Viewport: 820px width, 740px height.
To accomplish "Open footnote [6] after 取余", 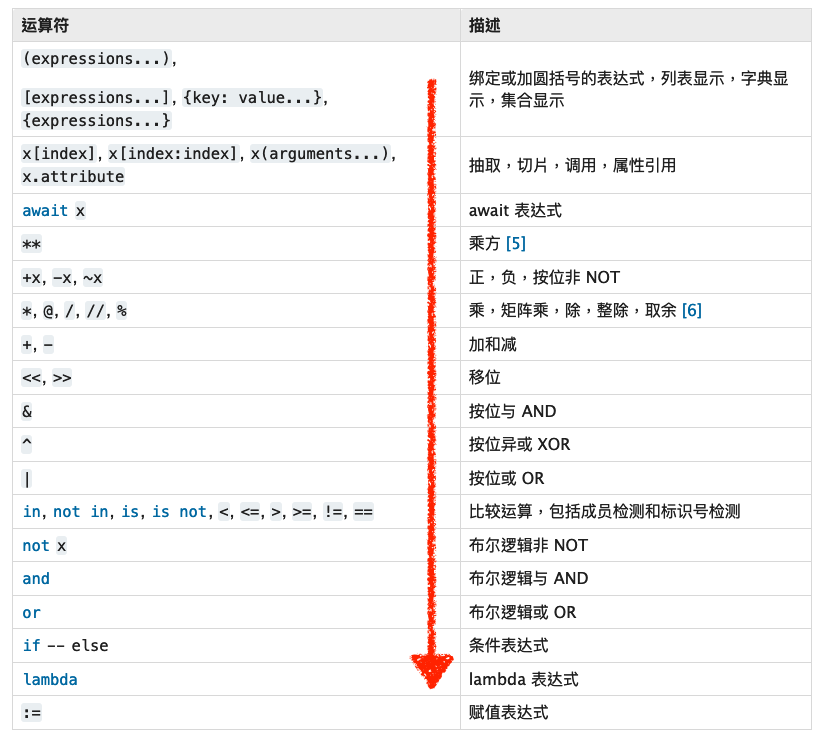I will [691, 311].
